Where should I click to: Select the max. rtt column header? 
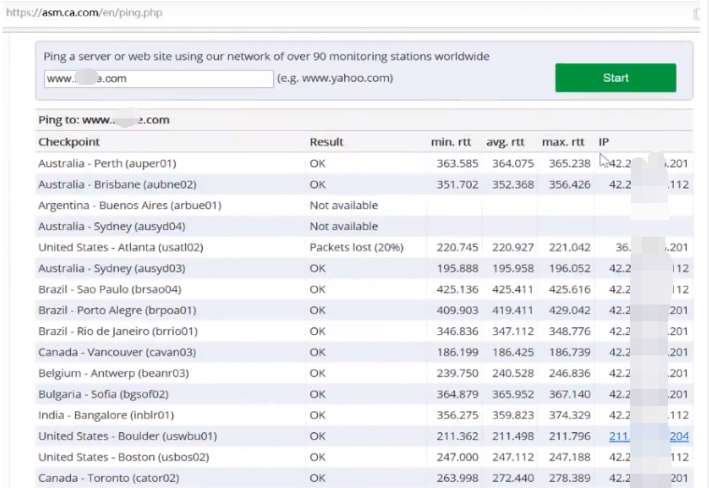563,142
